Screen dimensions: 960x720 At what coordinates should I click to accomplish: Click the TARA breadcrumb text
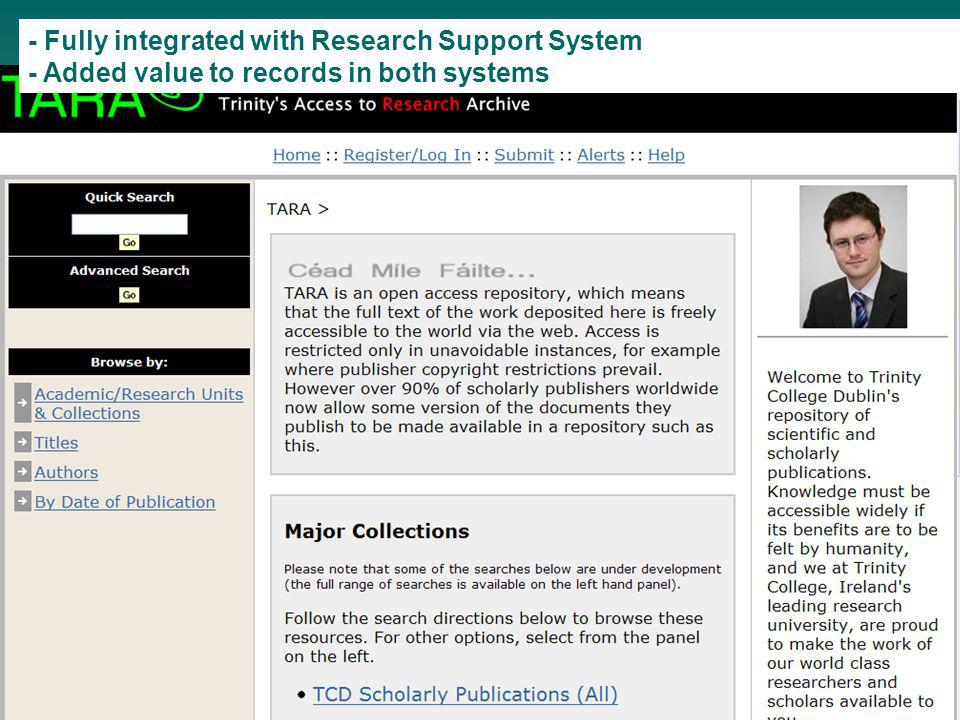(289, 209)
